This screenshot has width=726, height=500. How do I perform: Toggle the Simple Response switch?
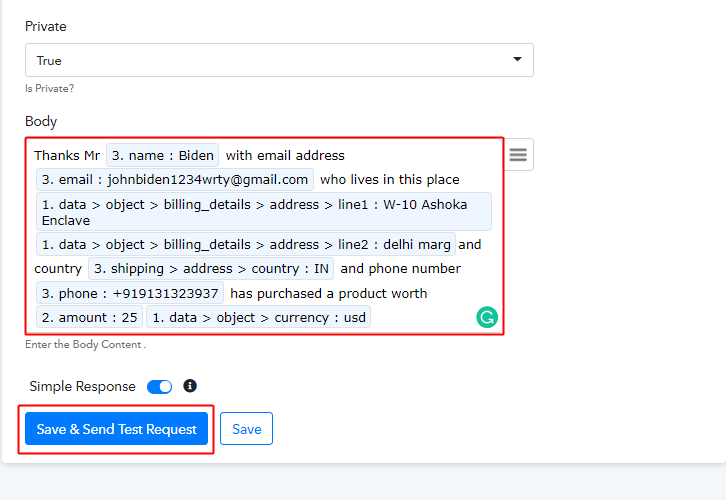(x=159, y=387)
